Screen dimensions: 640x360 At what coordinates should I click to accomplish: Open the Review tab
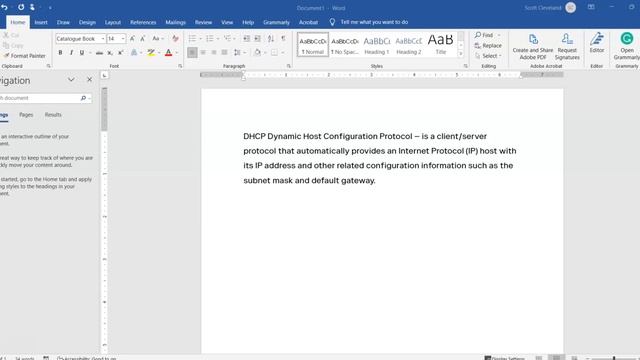click(203, 22)
